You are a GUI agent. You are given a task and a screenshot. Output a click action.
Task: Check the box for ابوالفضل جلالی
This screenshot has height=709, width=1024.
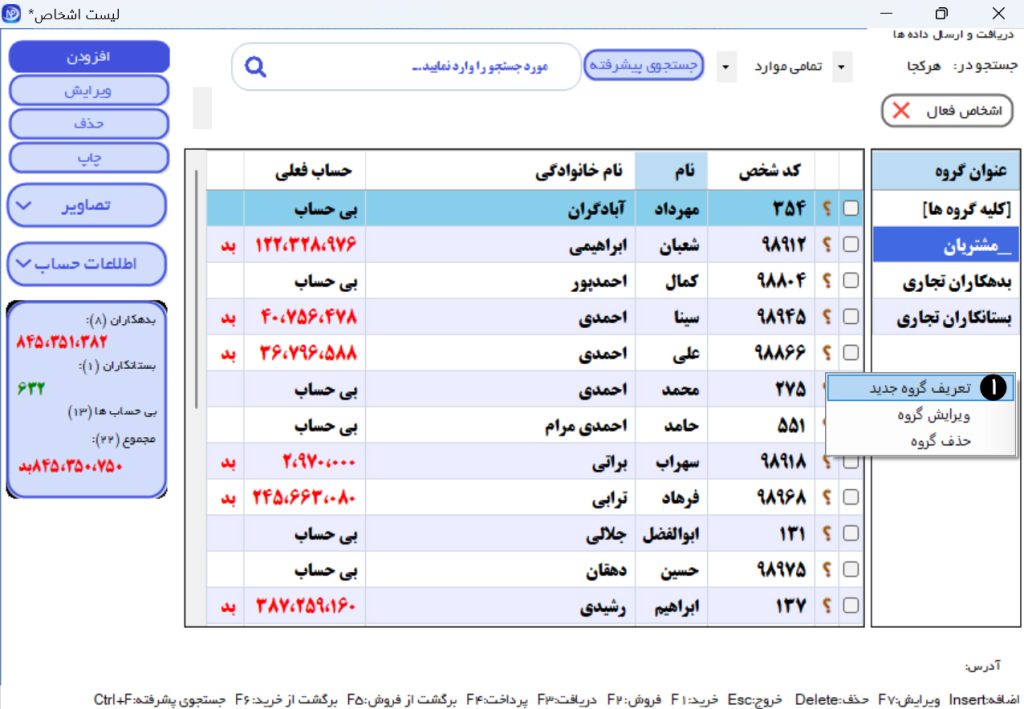click(850, 534)
